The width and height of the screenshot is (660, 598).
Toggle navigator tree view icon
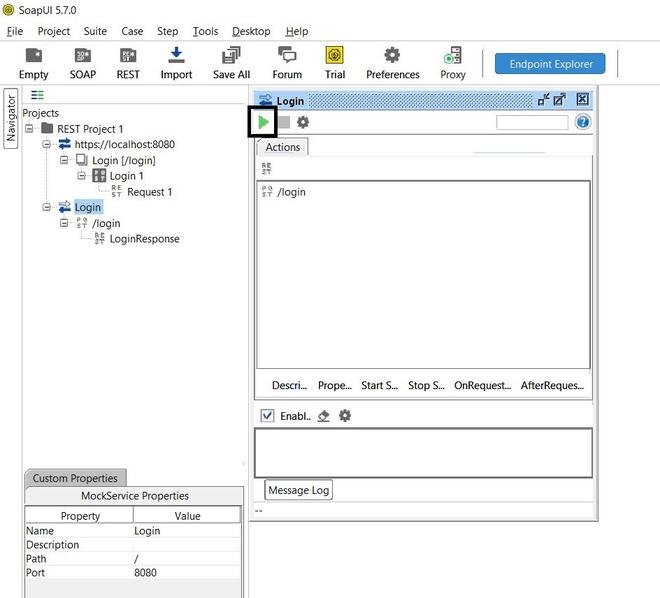[37, 95]
